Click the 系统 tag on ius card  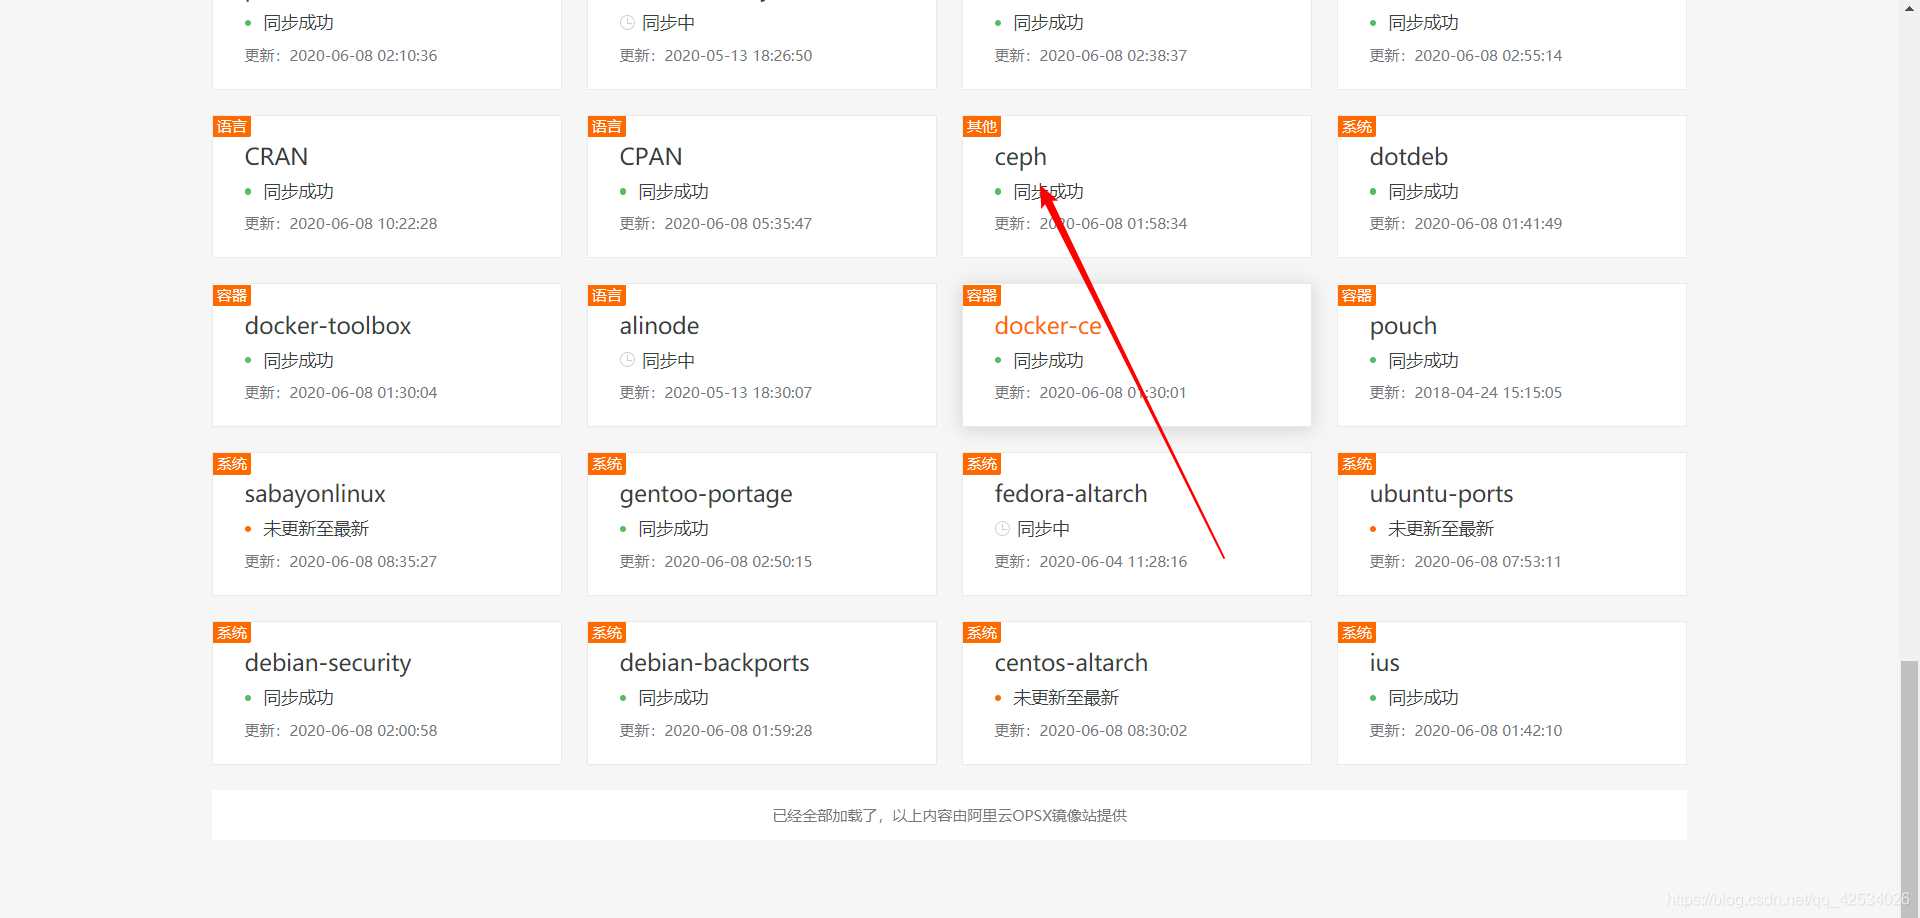click(1357, 633)
